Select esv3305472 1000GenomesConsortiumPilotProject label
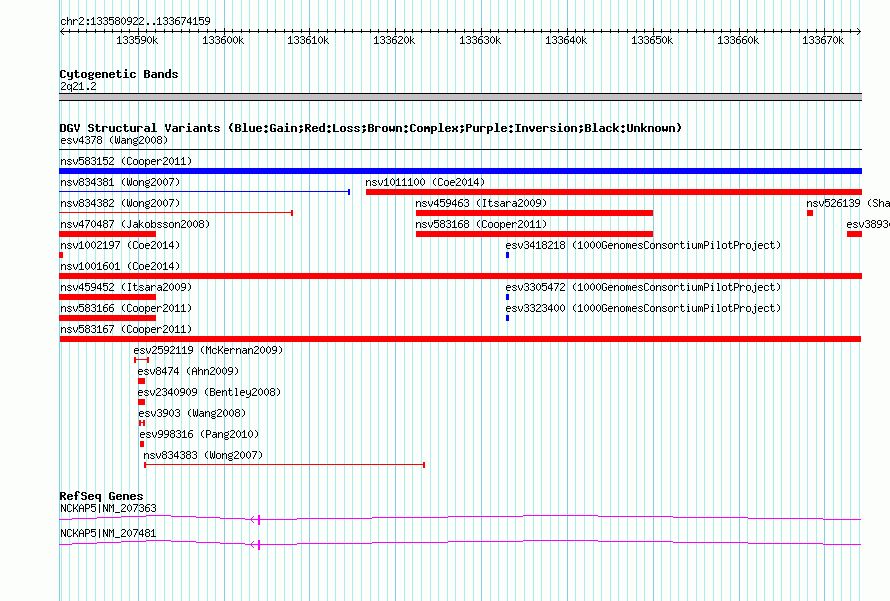 pos(644,287)
